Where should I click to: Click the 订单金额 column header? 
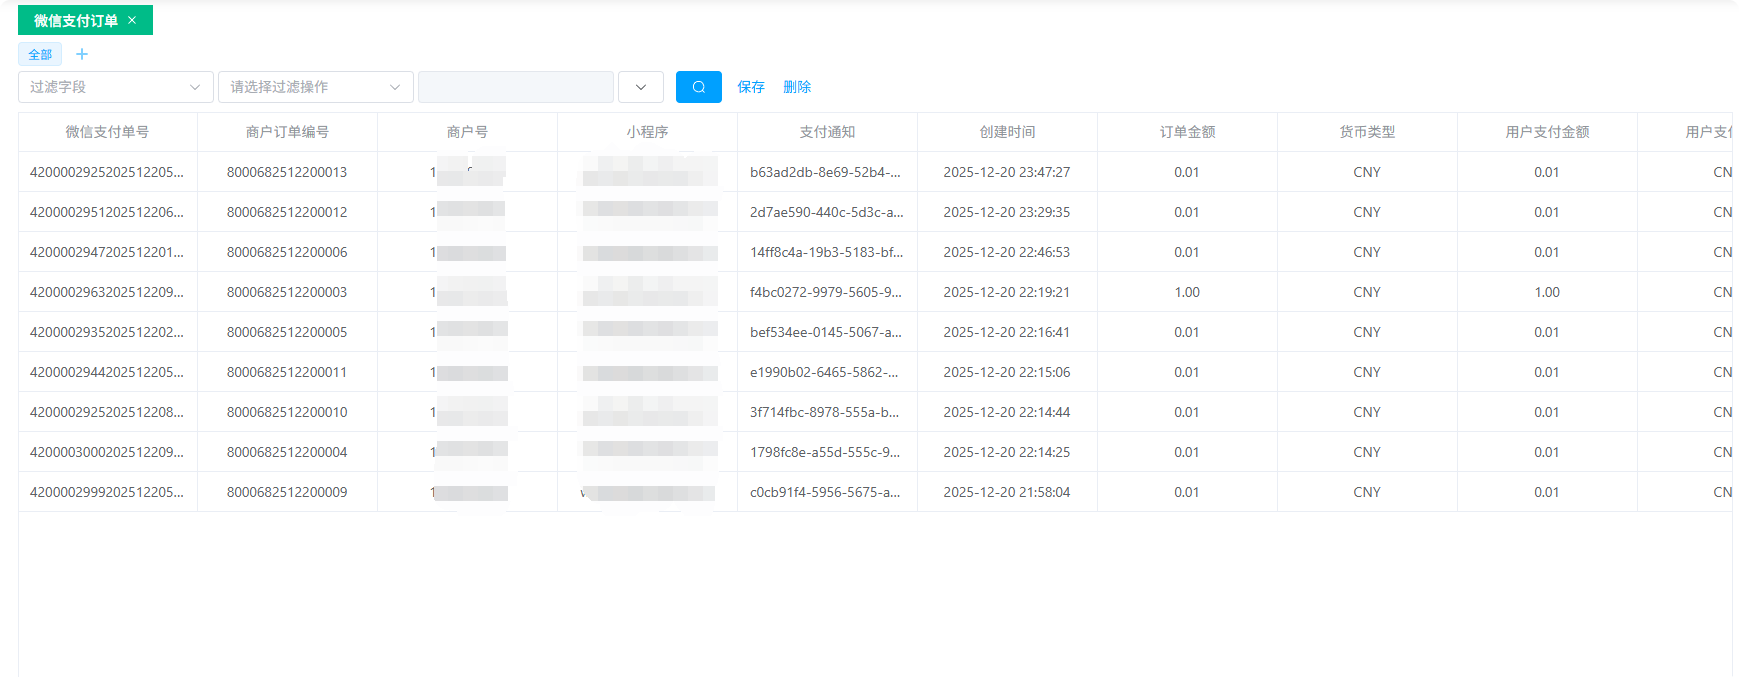tap(1187, 132)
